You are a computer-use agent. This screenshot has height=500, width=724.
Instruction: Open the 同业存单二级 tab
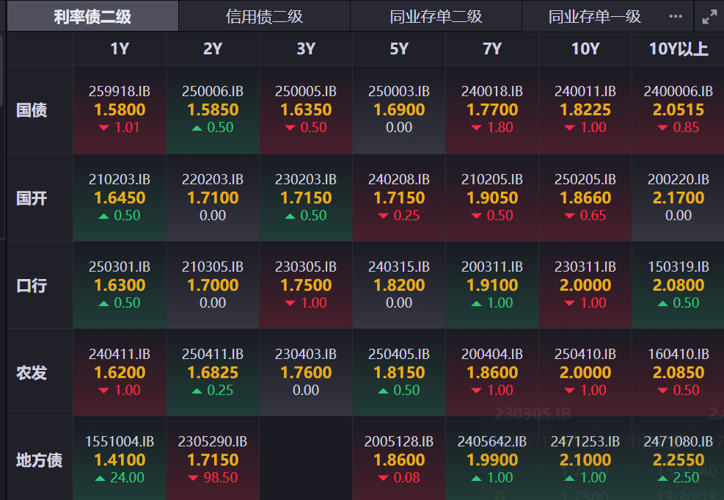pyautogui.click(x=436, y=17)
